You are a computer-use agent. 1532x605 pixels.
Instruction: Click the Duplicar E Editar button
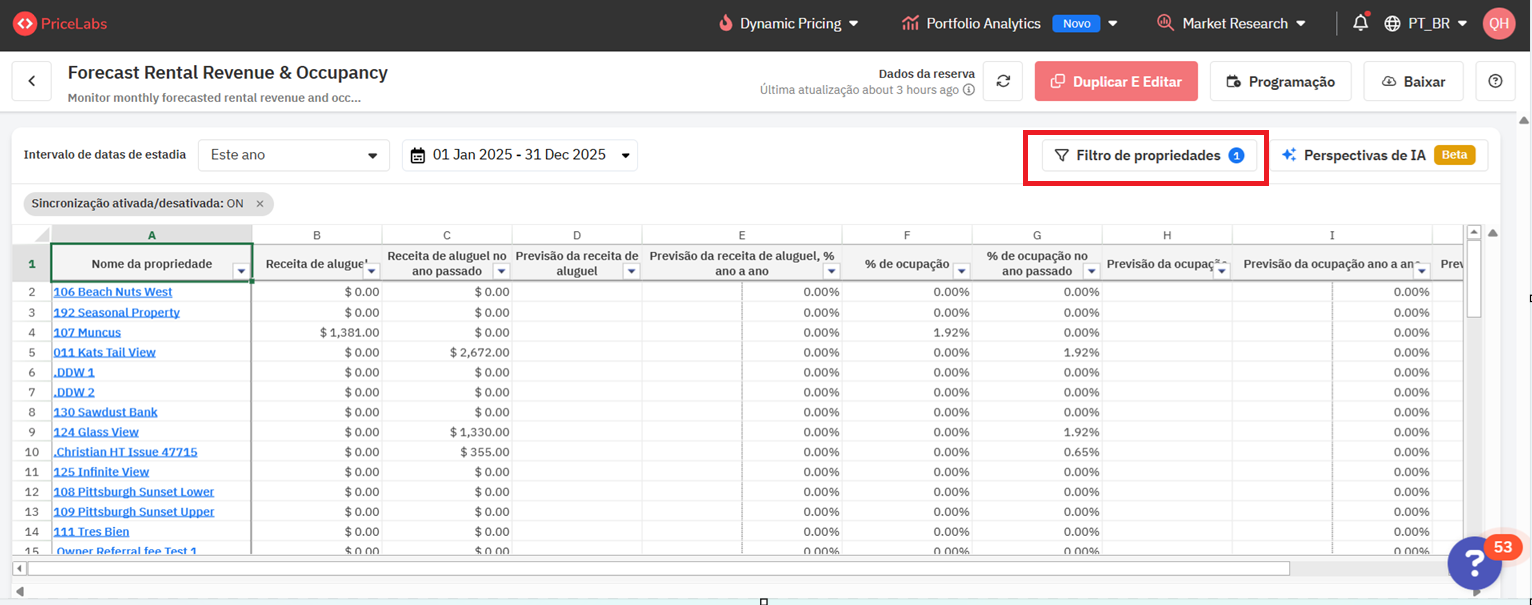point(1116,82)
